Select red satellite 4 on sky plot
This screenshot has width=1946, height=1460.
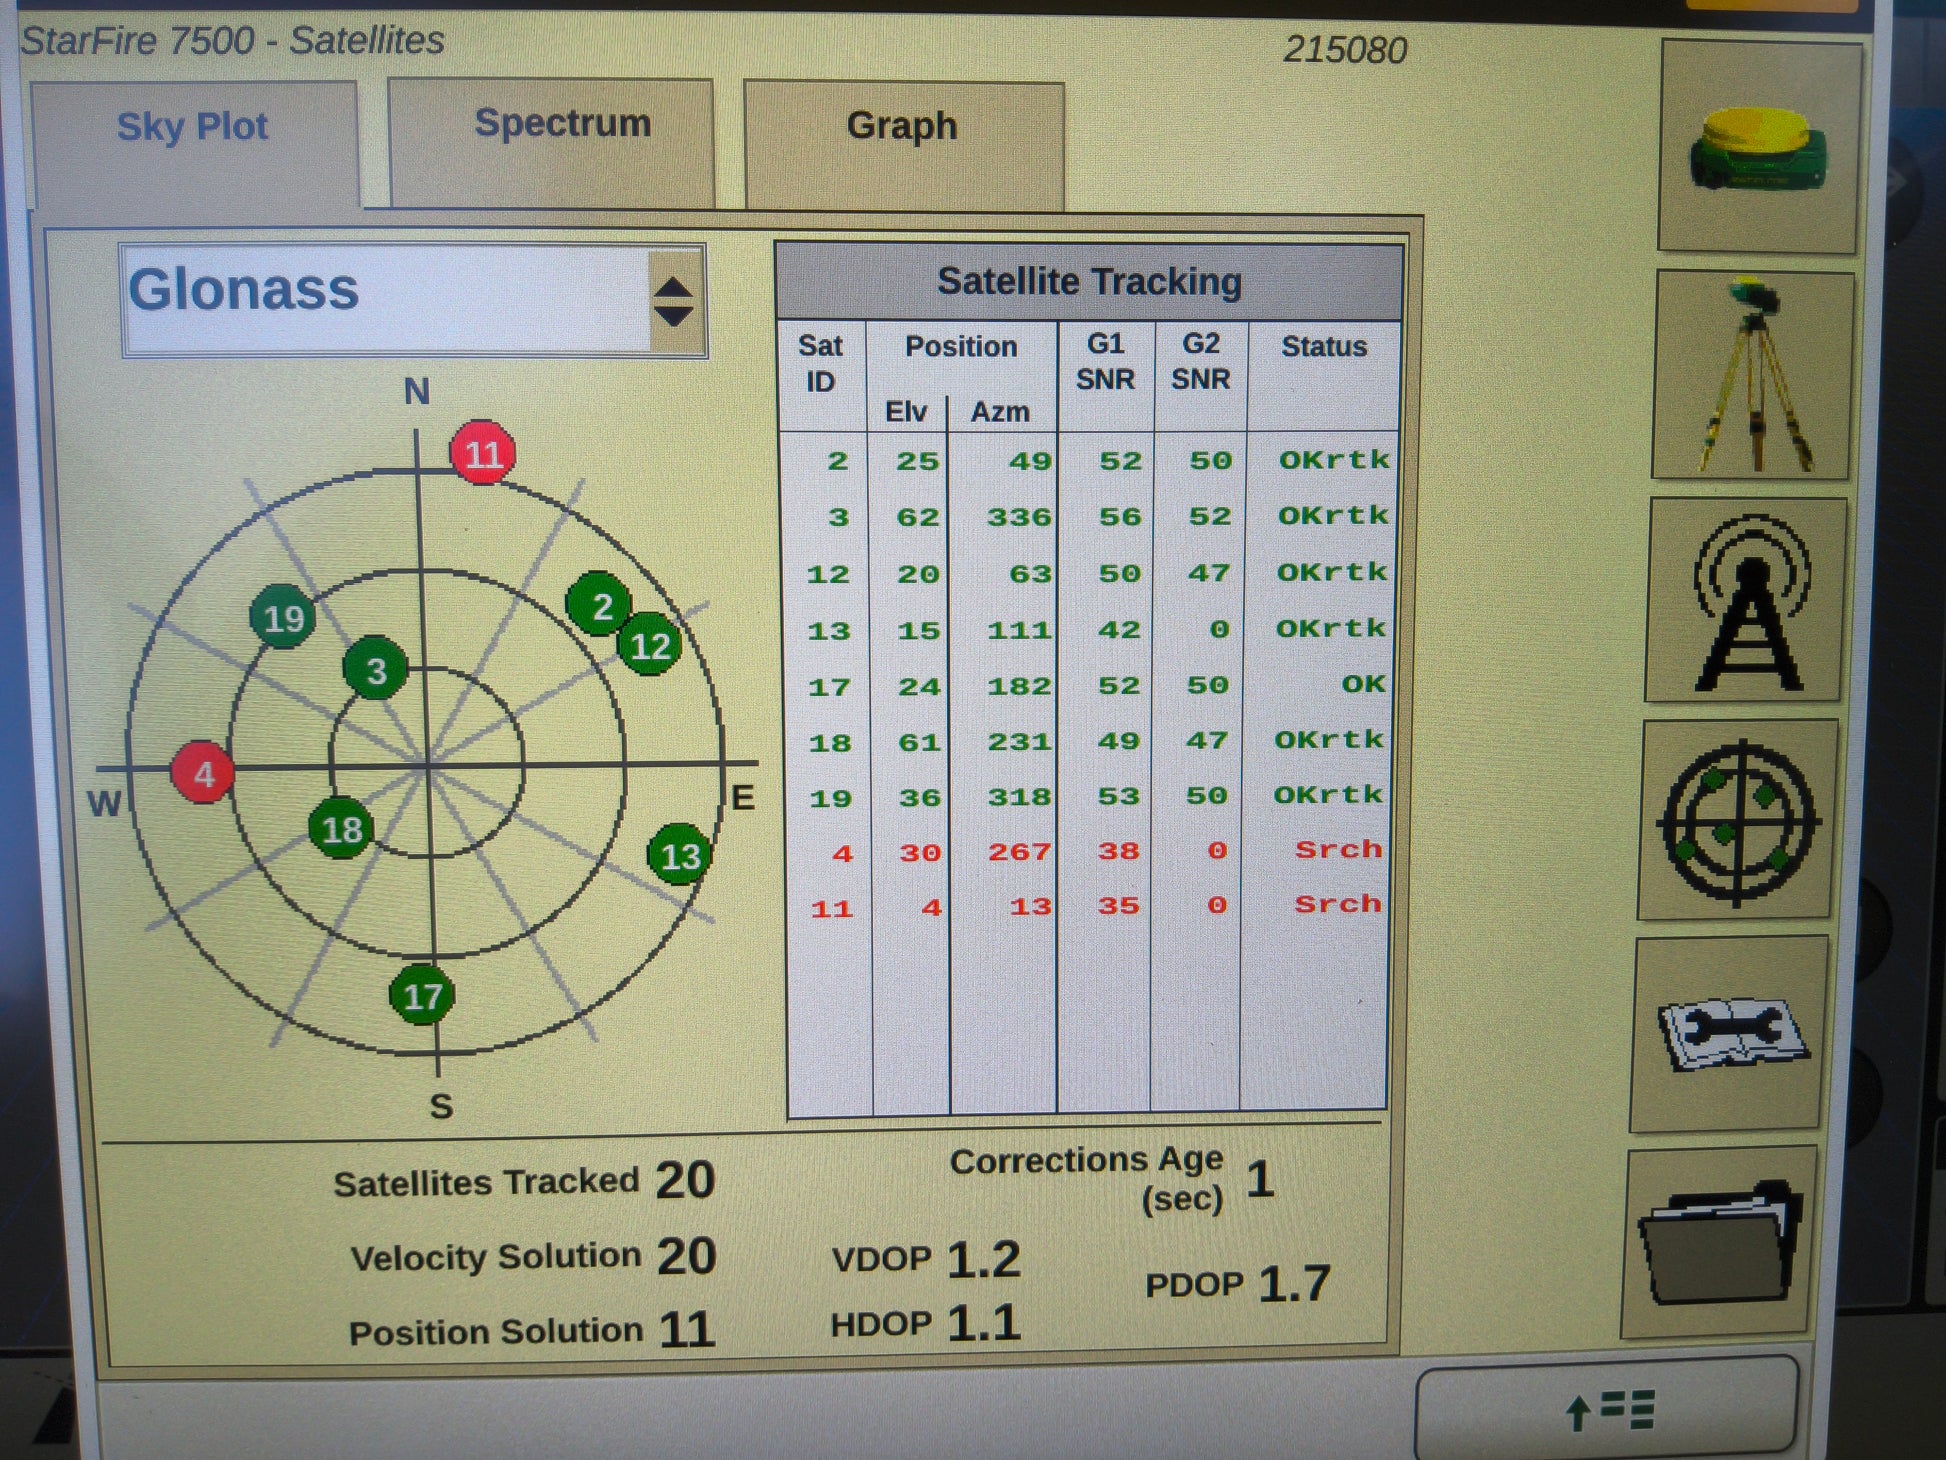click(x=203, y=773)
